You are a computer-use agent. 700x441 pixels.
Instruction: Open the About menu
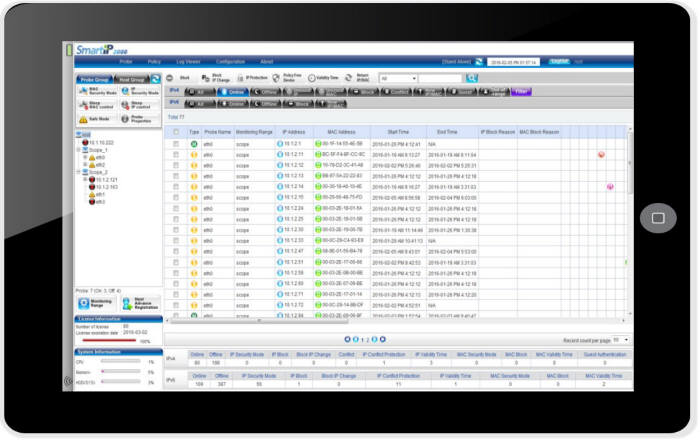tap(267, 62)
